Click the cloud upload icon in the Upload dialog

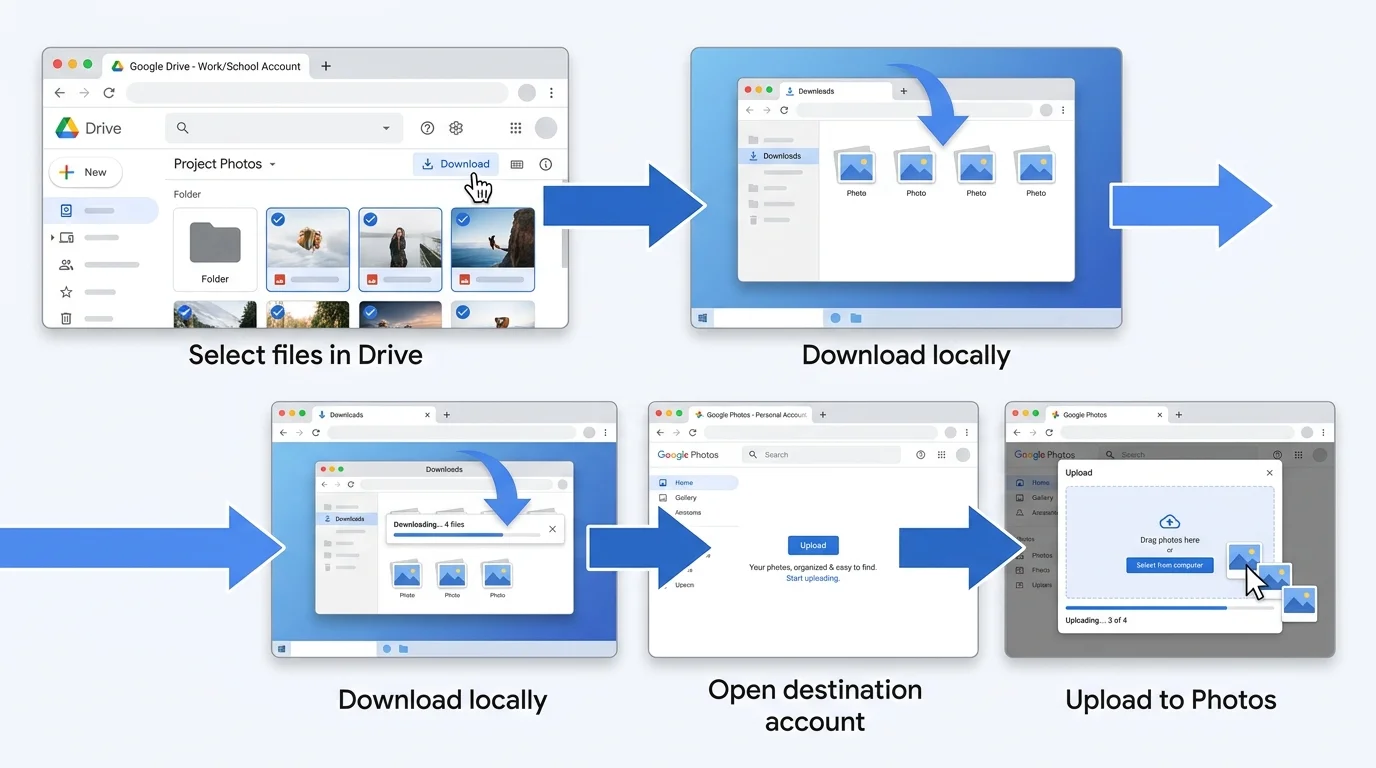tap(1169, 521)
